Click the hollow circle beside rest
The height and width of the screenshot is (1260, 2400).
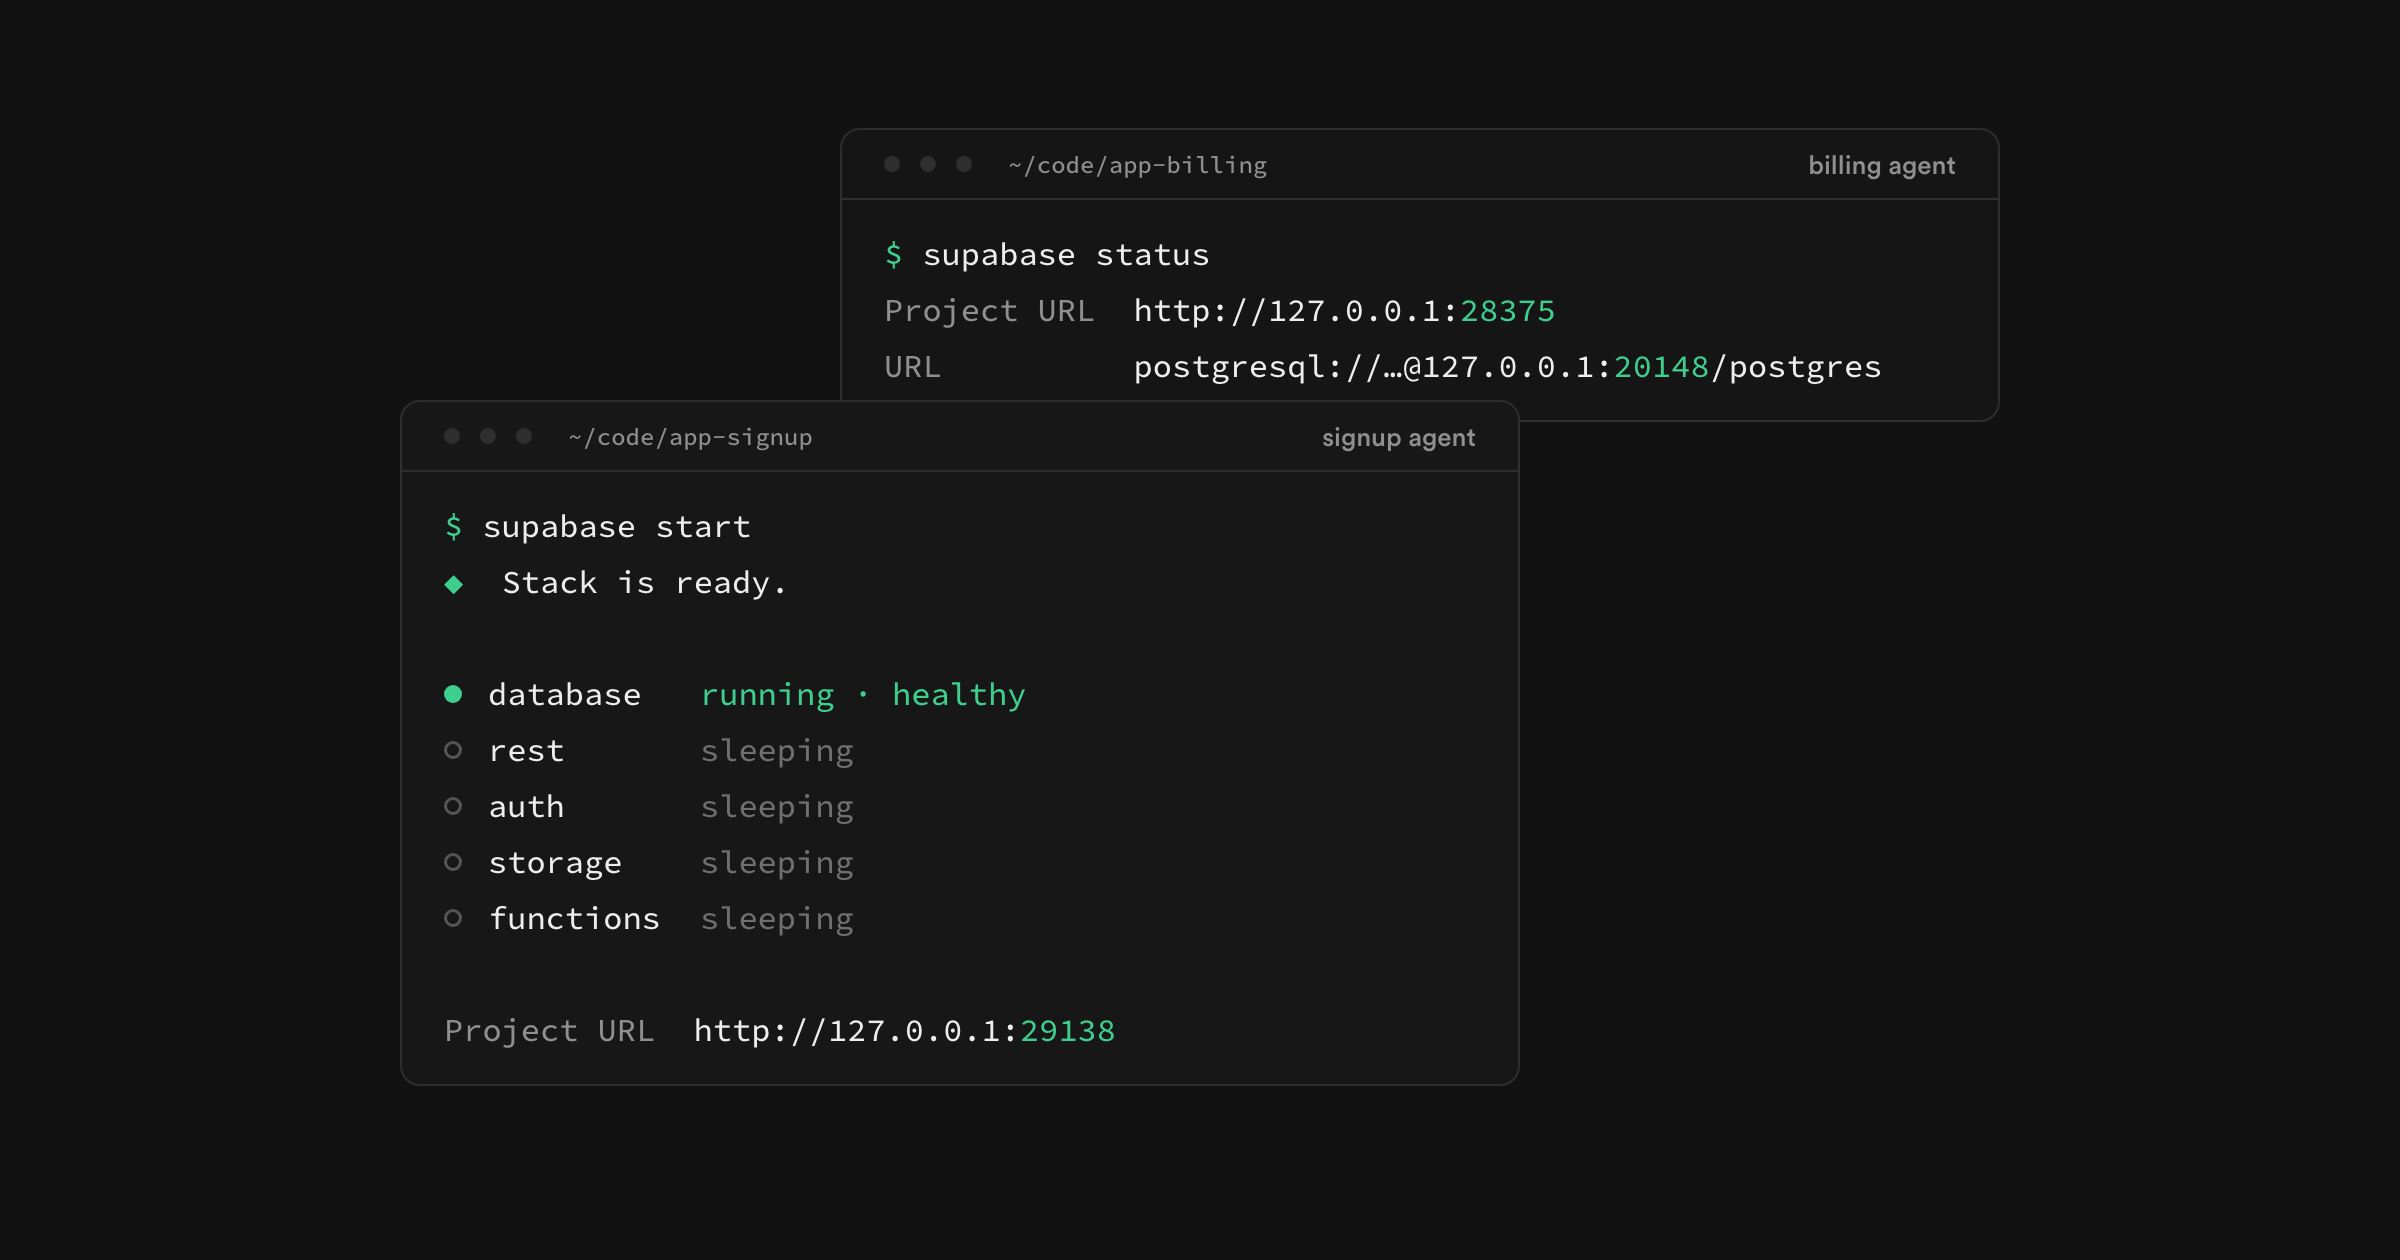tap(453, 750)
